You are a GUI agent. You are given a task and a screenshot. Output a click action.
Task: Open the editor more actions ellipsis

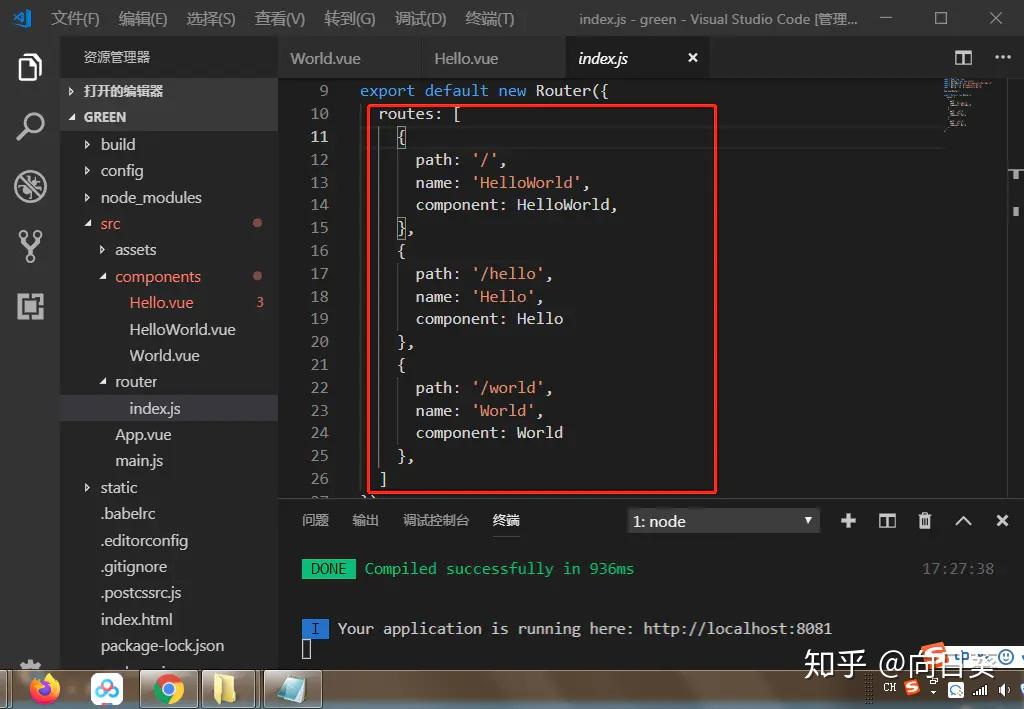pyautogui.click(x=1002, y=57)
